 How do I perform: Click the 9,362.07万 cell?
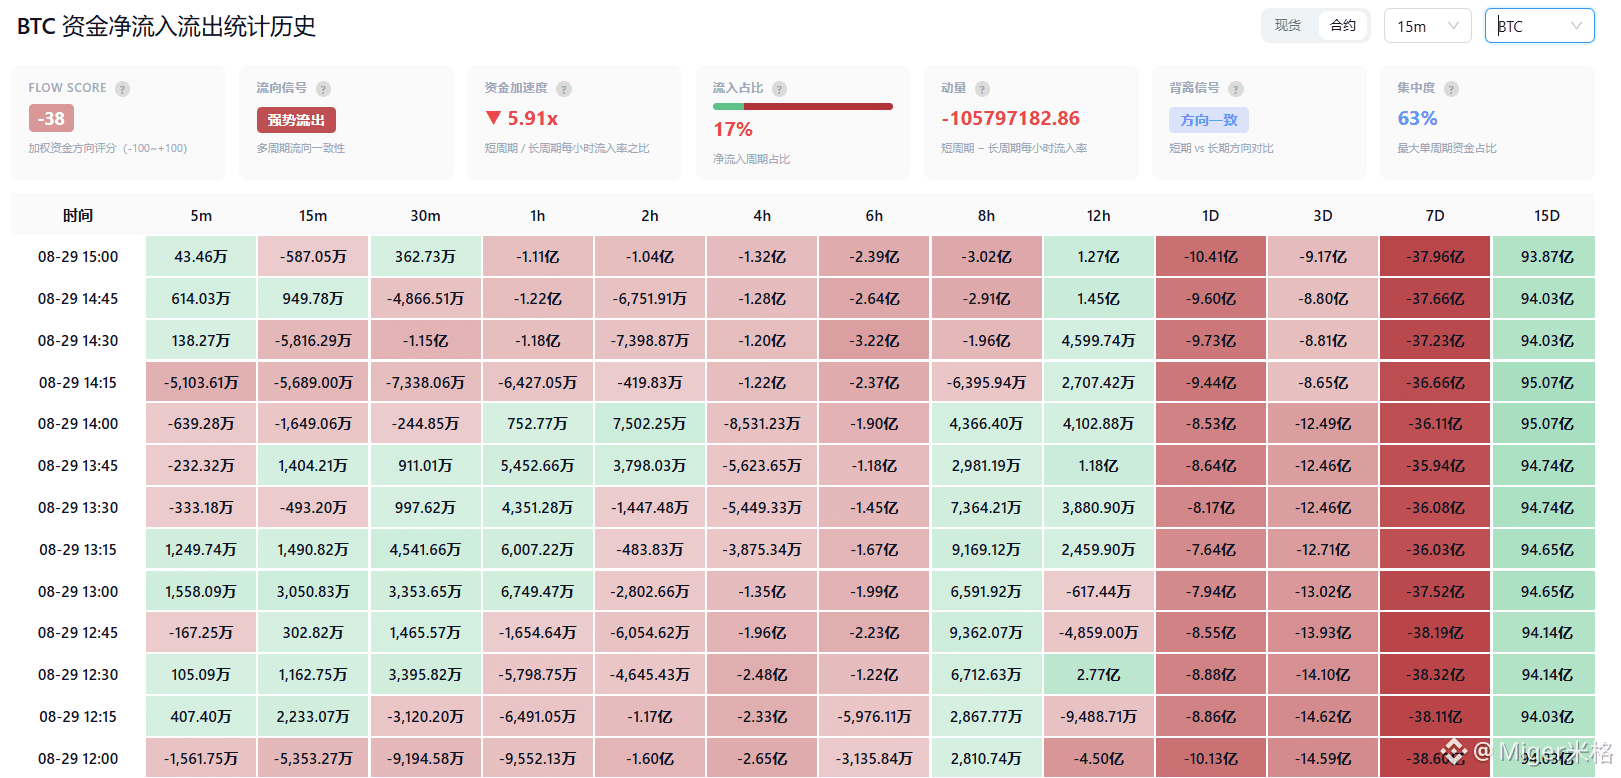pos(986,633)
